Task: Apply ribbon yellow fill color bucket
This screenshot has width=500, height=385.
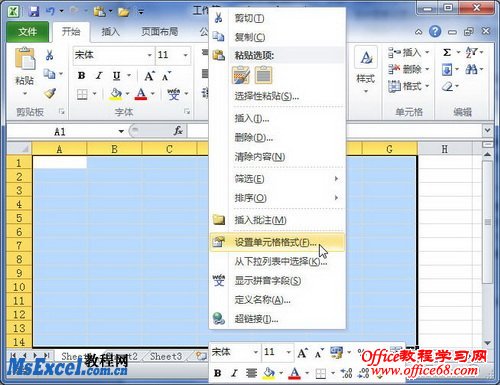Action: (116, 94)
